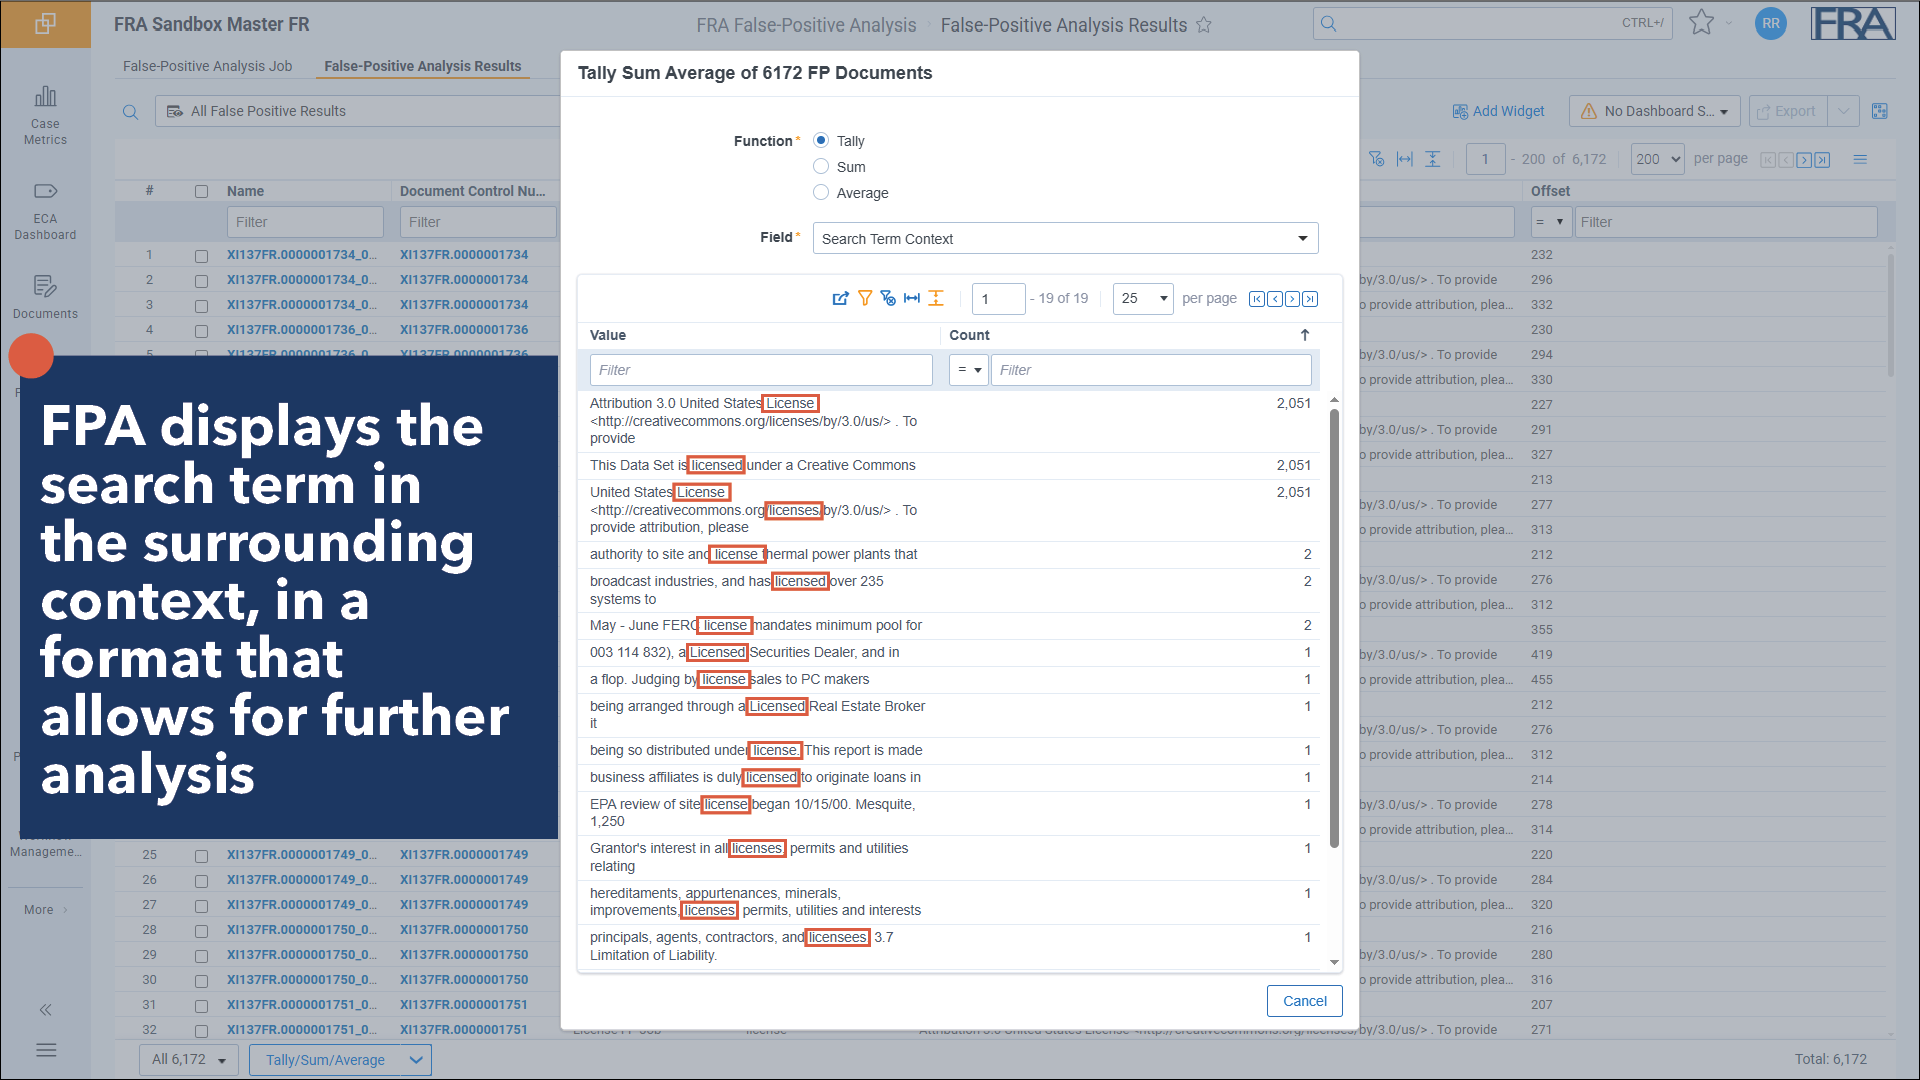Fit column widths on the background results grid
The height and width of the screenshot is (1080, 1920).
click(x=1405, y=159)
